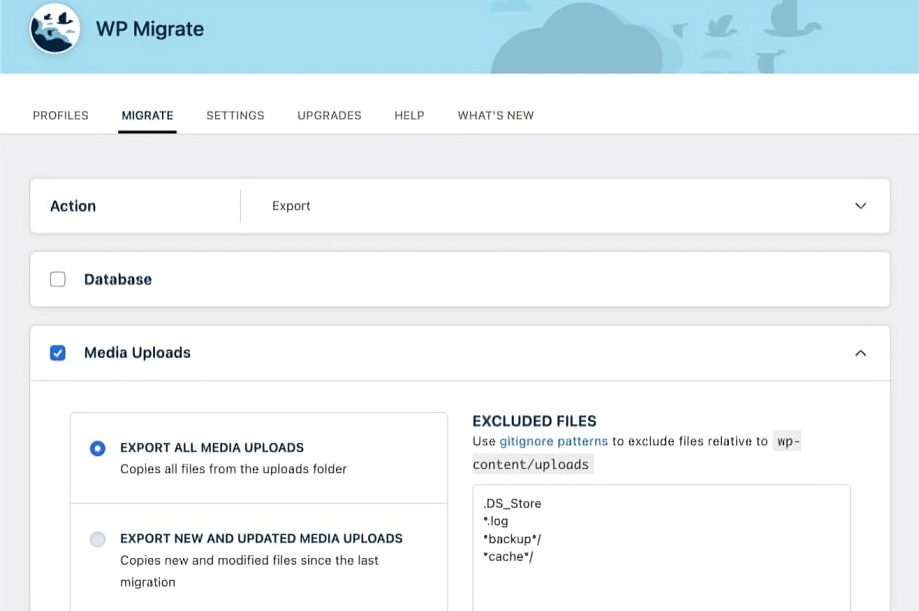Viewport: 919px width, 611px height.
Task: Click the Media Uploads panel heading
Action: (x=137, y=353)
